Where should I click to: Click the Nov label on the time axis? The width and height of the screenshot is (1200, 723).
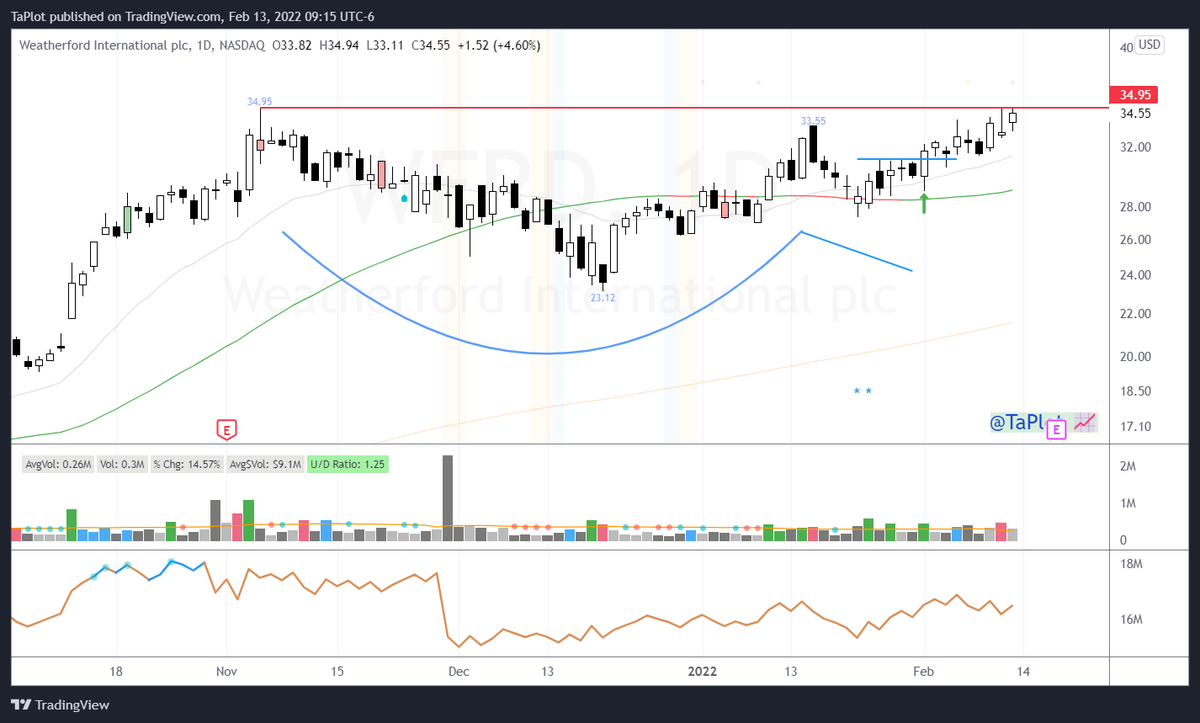click(x=226, y=671)
